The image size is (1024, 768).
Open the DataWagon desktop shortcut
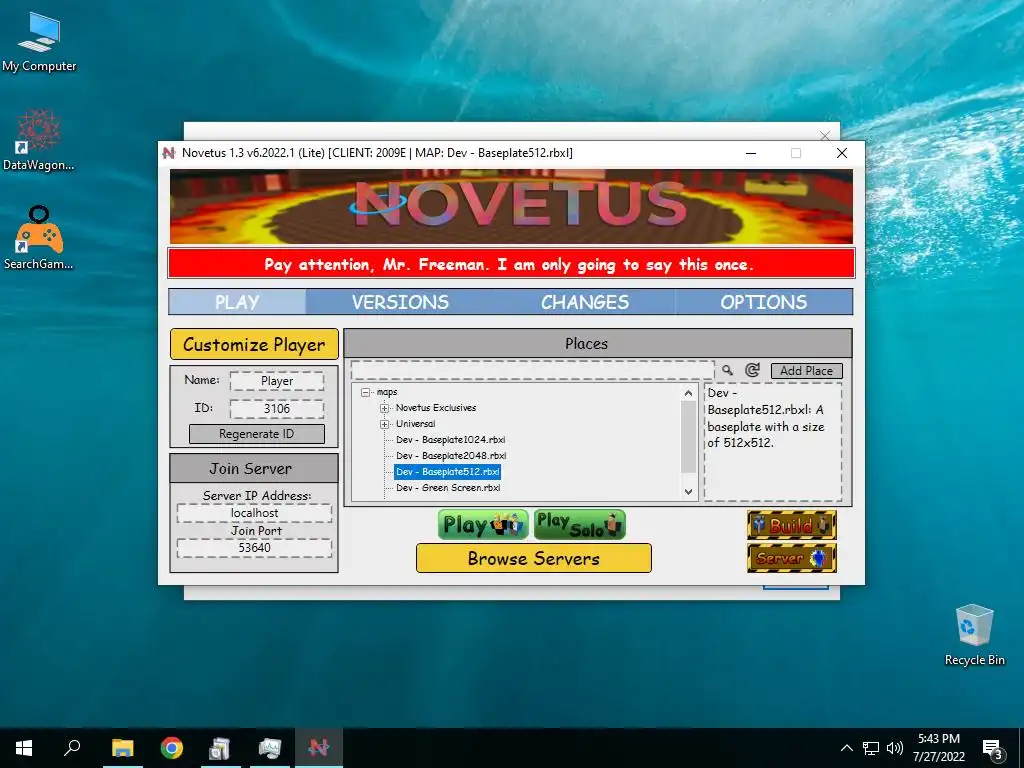[39, 140]
